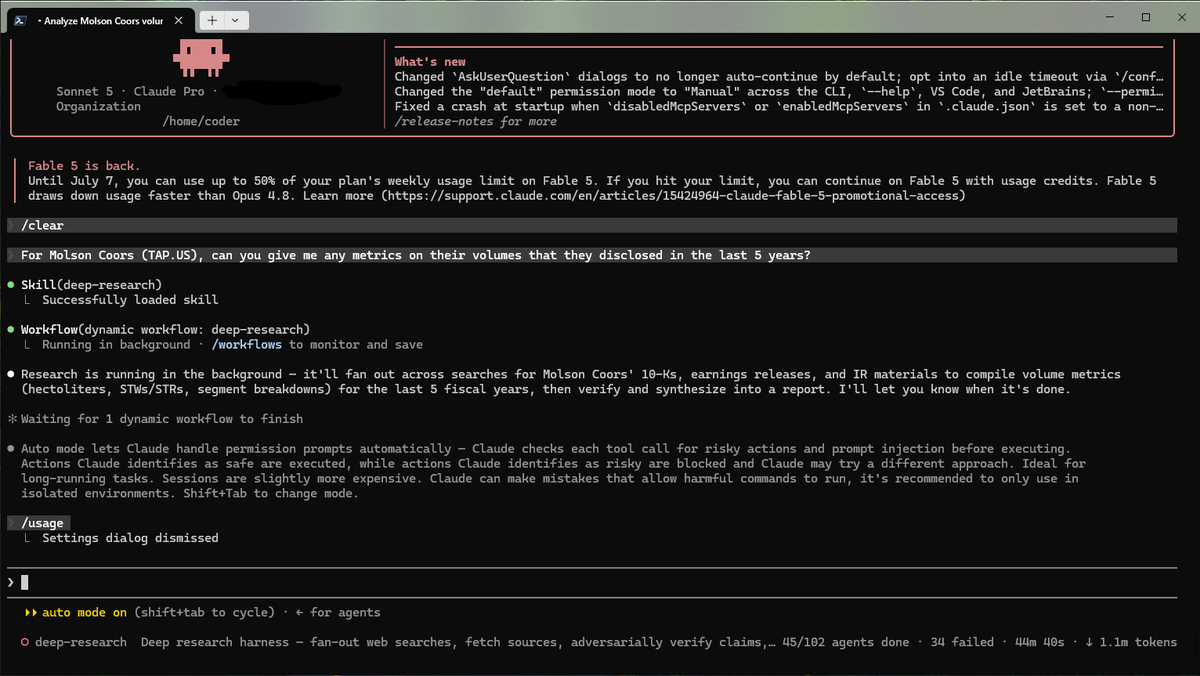Click the What's new heading
Viewport: 1200px width, 676px height.
(430, 62)
